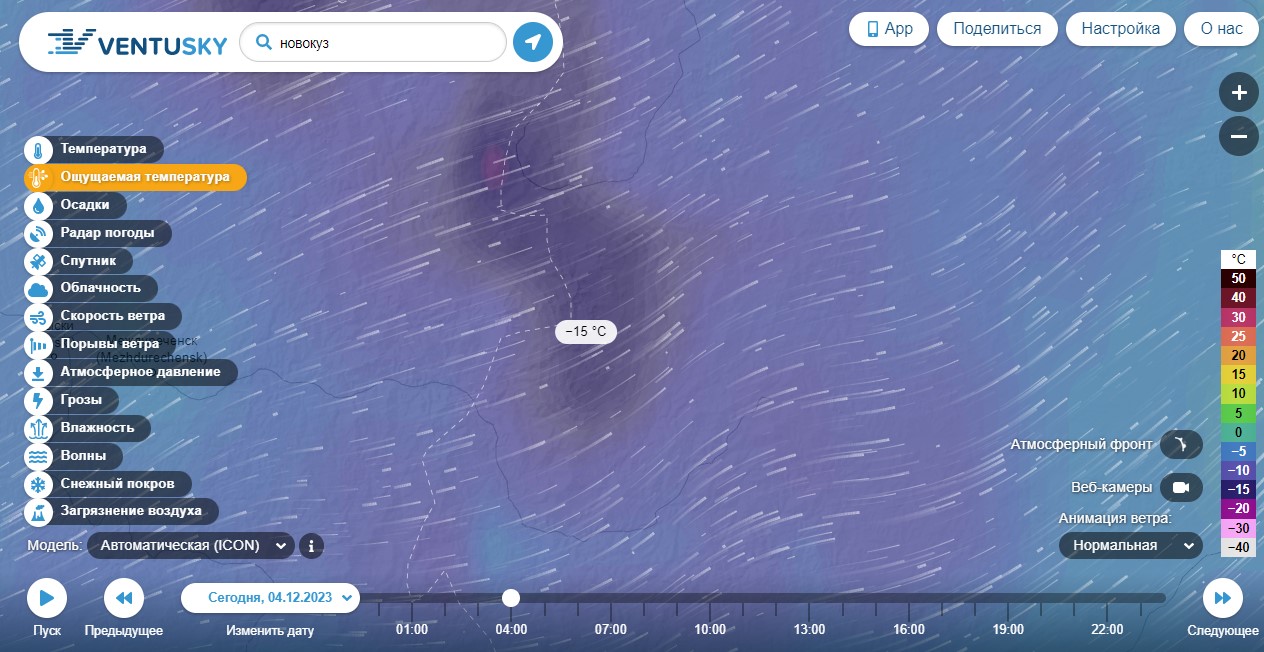Click the city search input field
Viewport: 1264px width, 652px height.
373,43
